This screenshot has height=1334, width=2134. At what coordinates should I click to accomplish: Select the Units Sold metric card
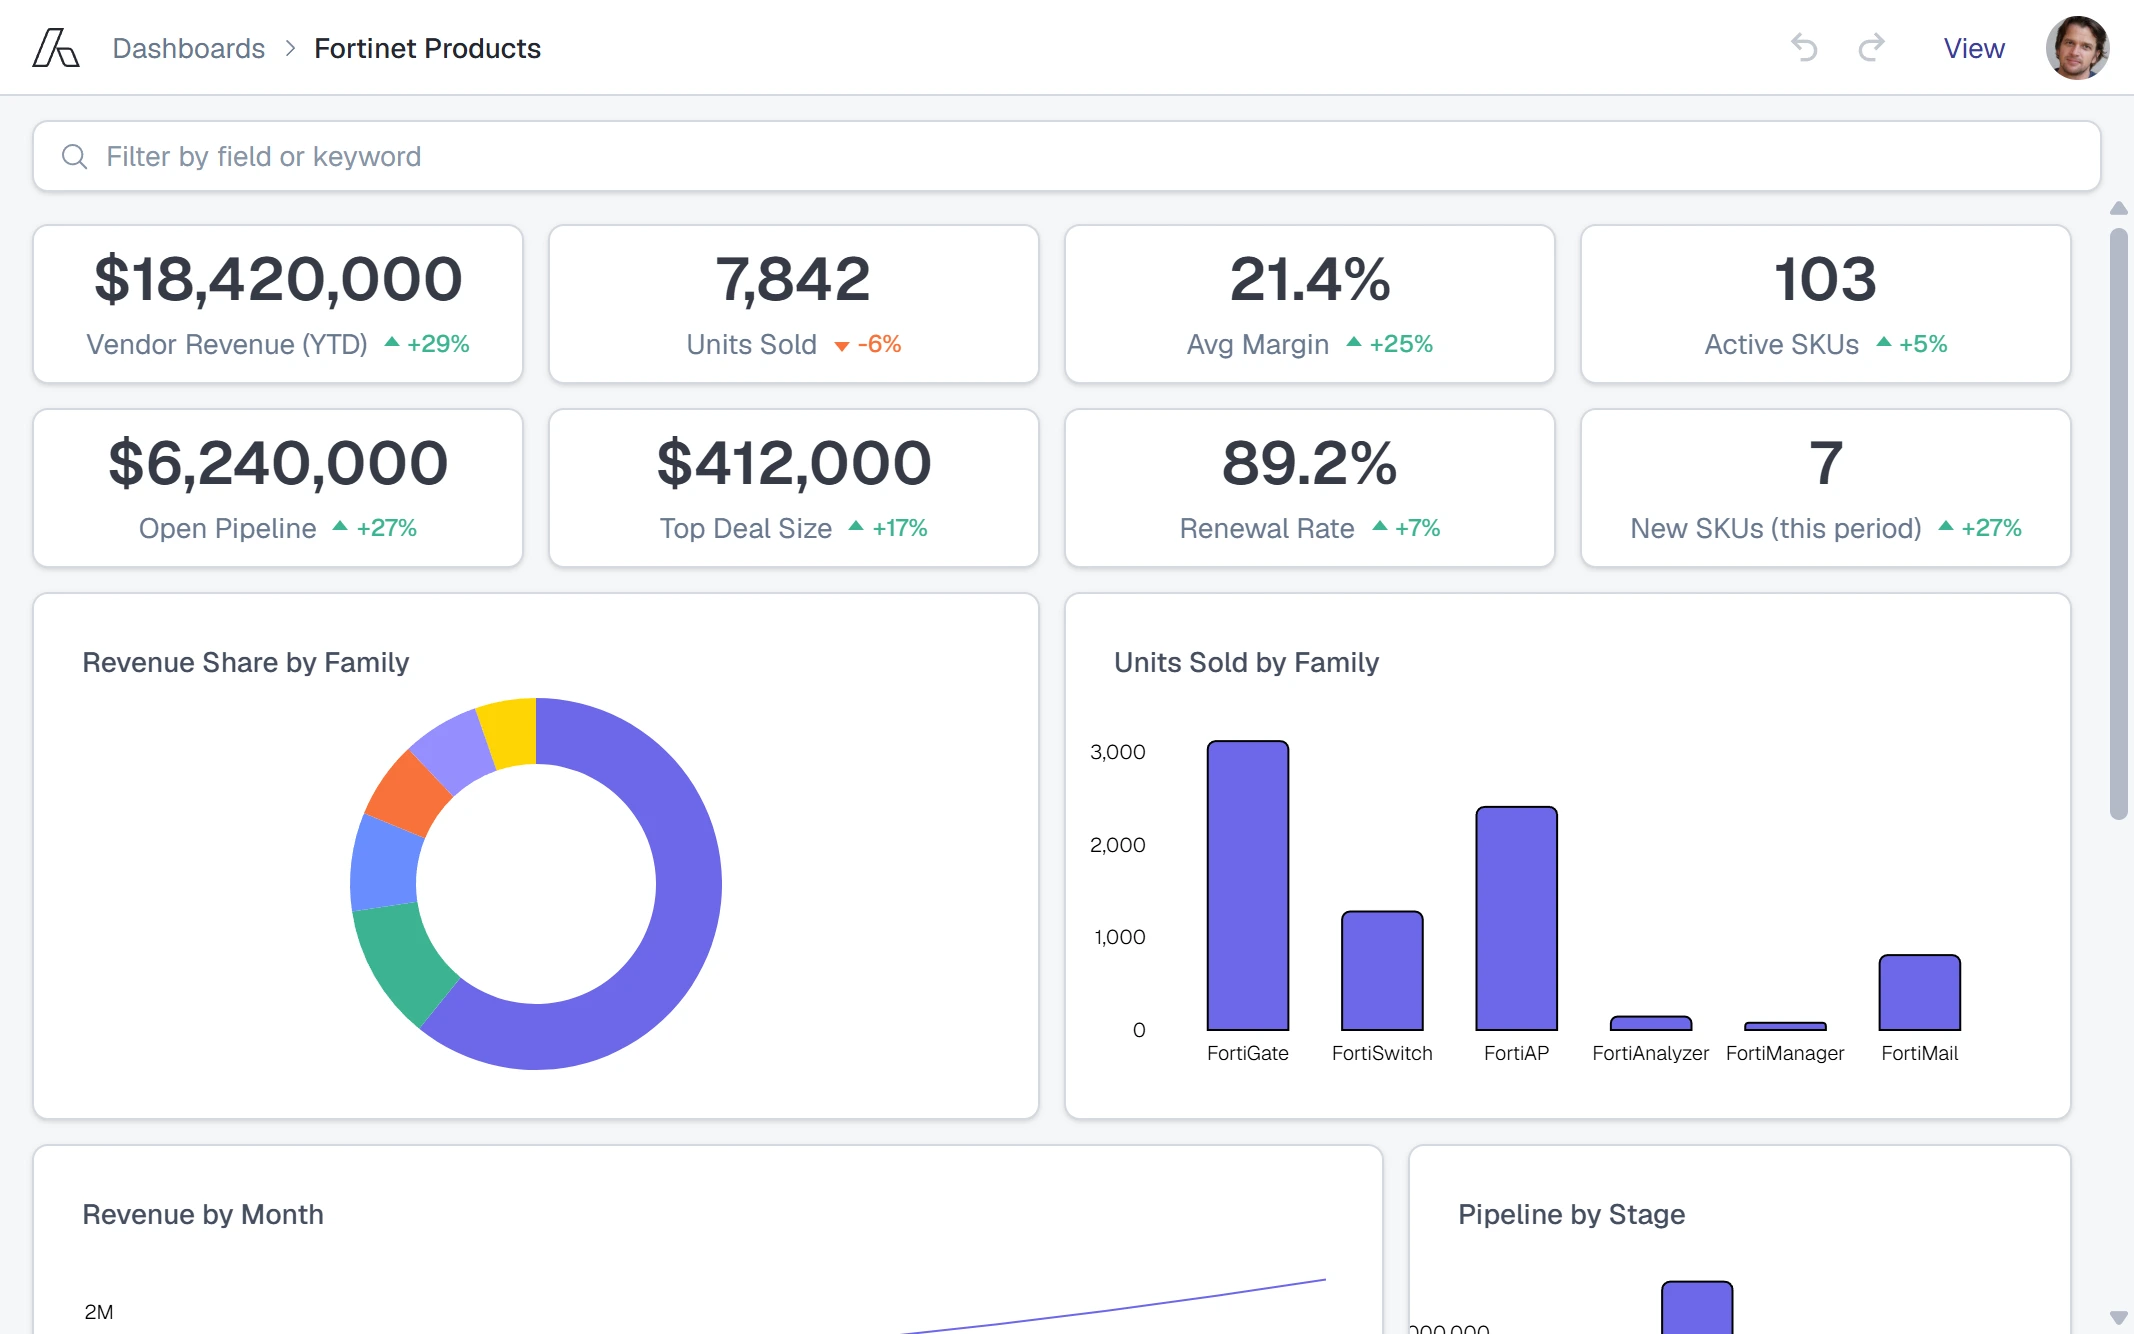pos(794,304)
